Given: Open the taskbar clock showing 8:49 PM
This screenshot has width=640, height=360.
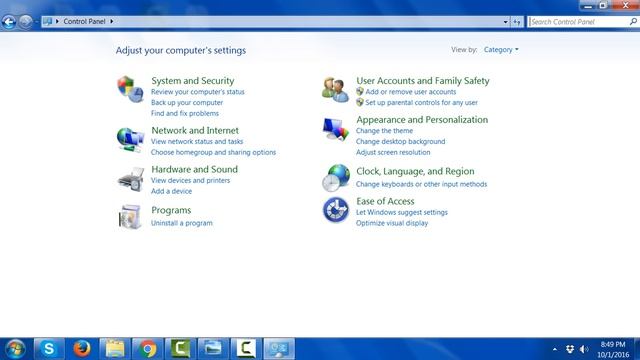Looking at the screenshot, I should 613,349.
